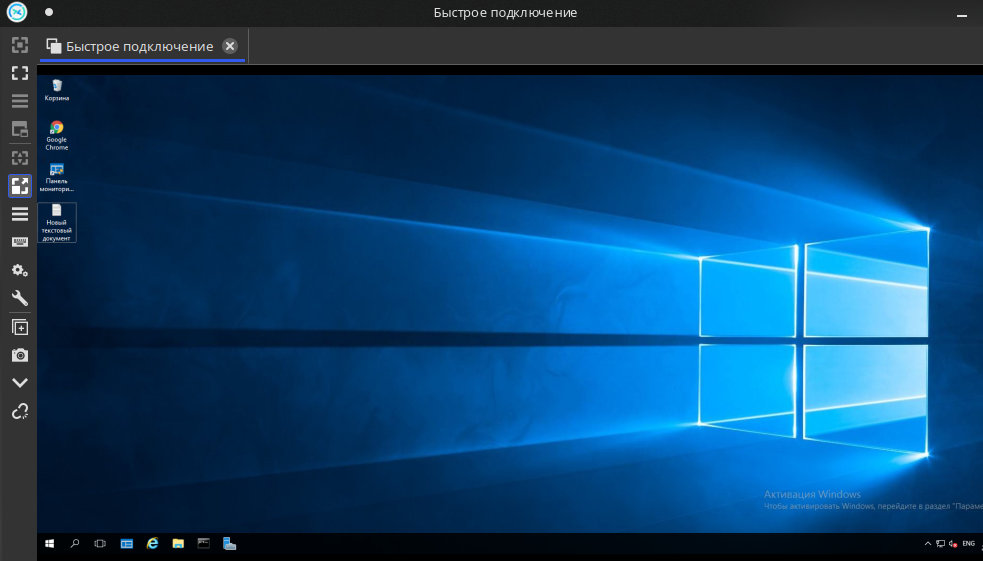Open Task View on the remote taskbar
983x561 pixels.
click(100, 543)
